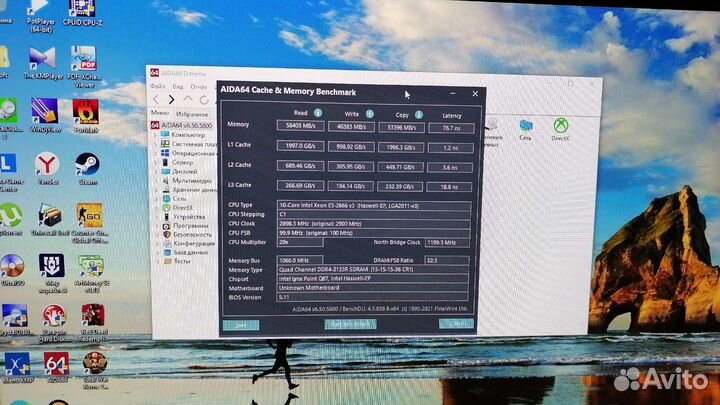The height and width of the screenshot is (405, 720).
Task: Select Устройства in AIDA64 tree
Action: click(x=184, y=216)
